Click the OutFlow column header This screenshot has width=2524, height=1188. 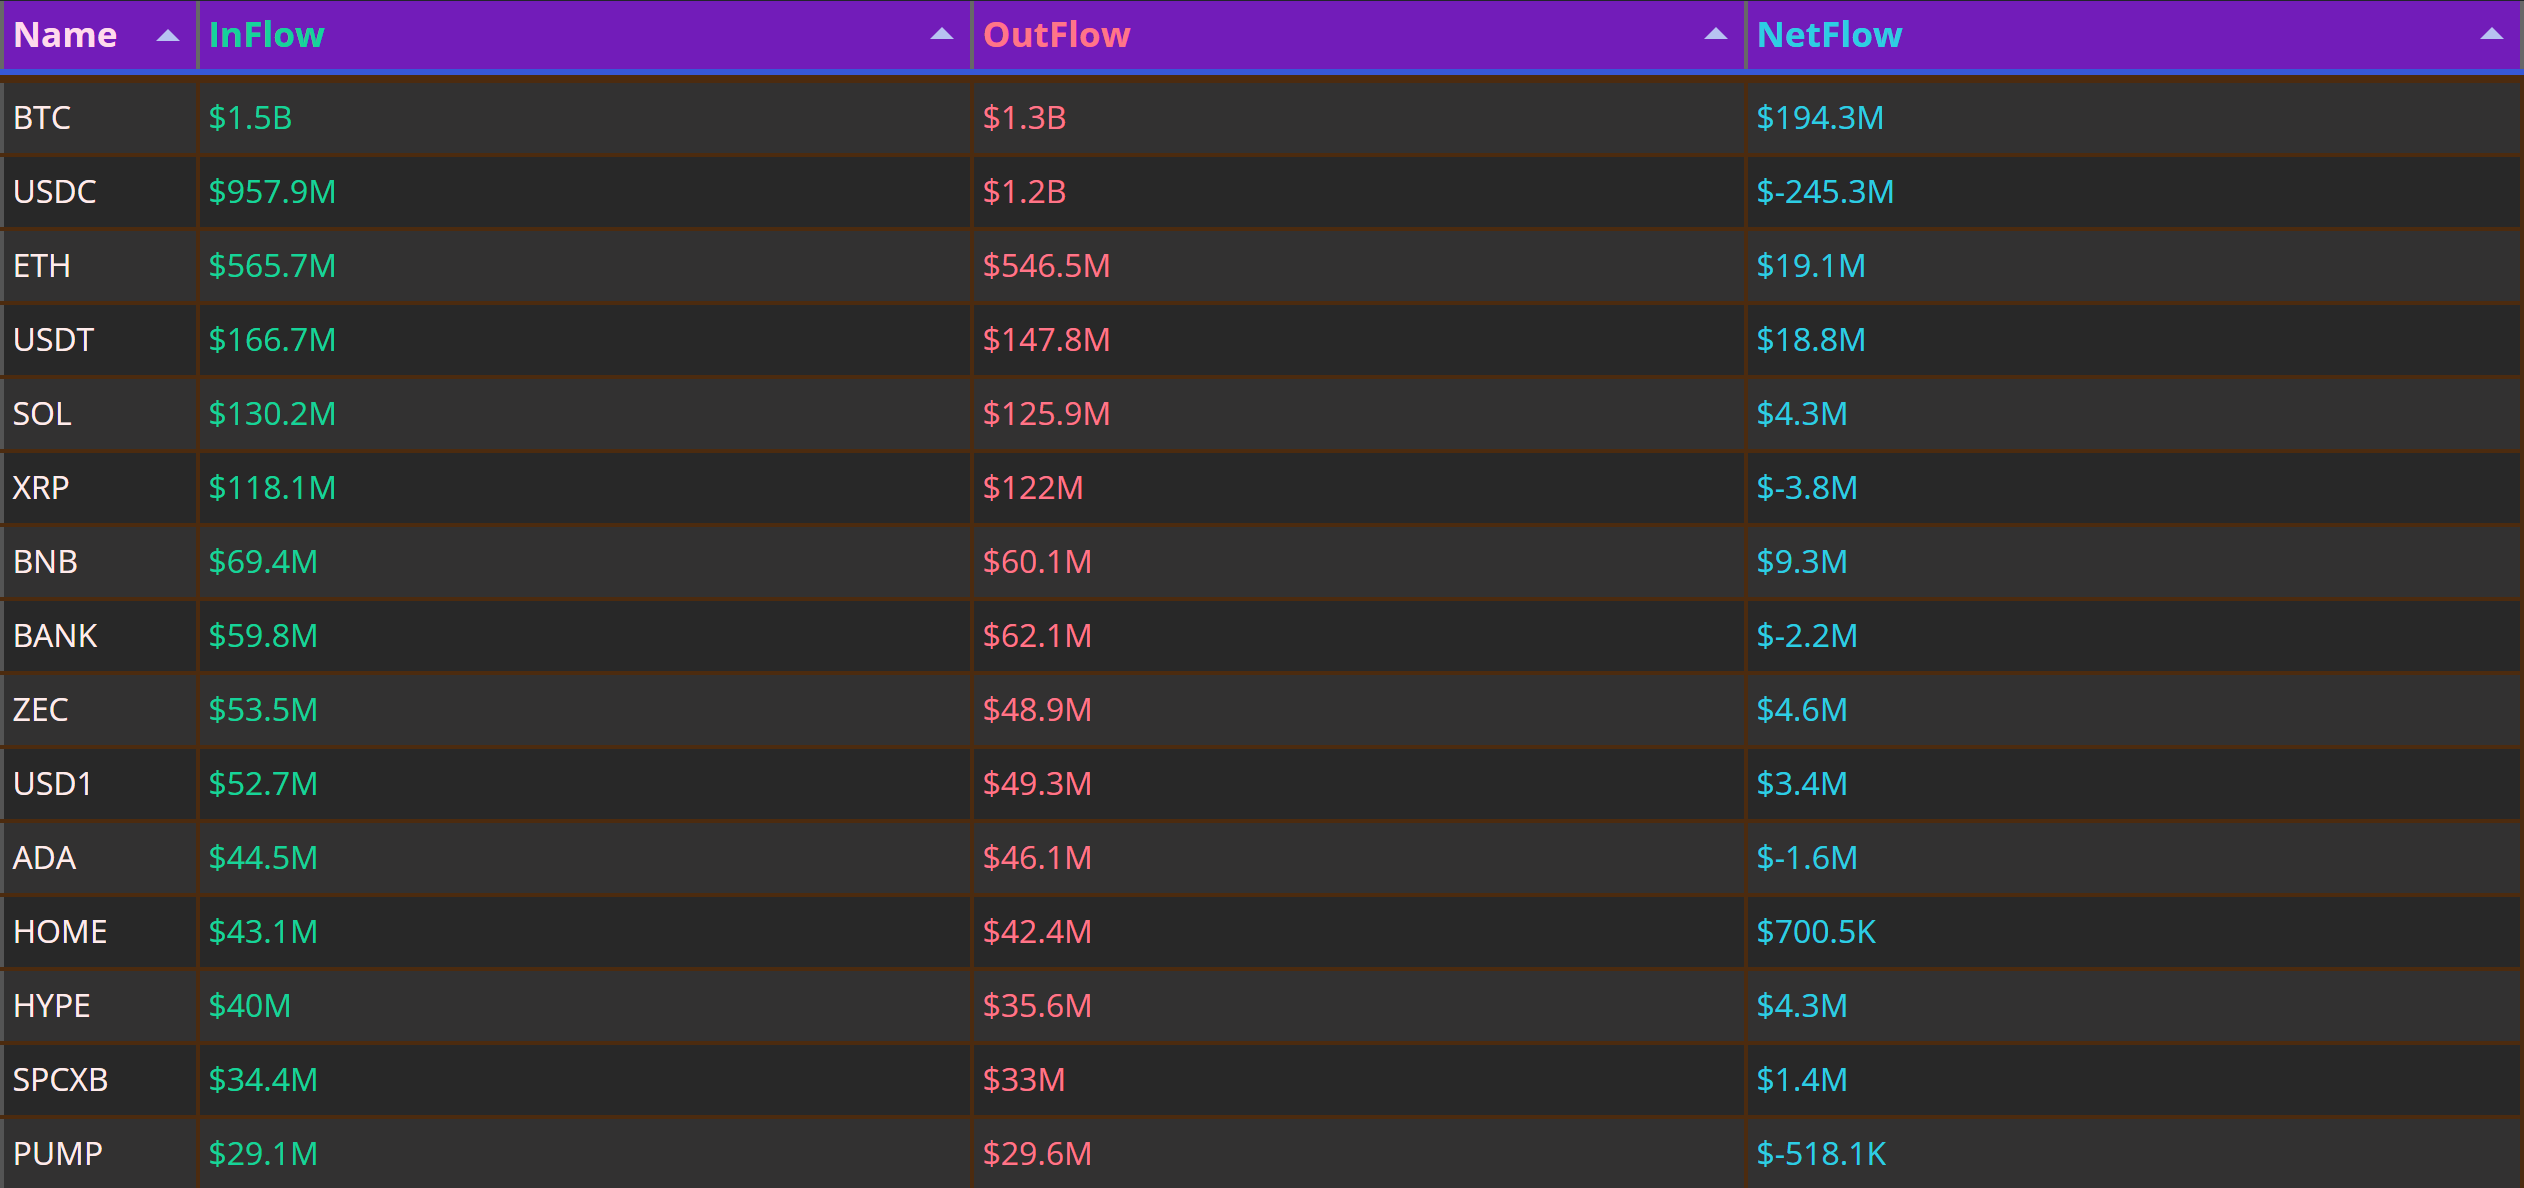click(1359, 35)
